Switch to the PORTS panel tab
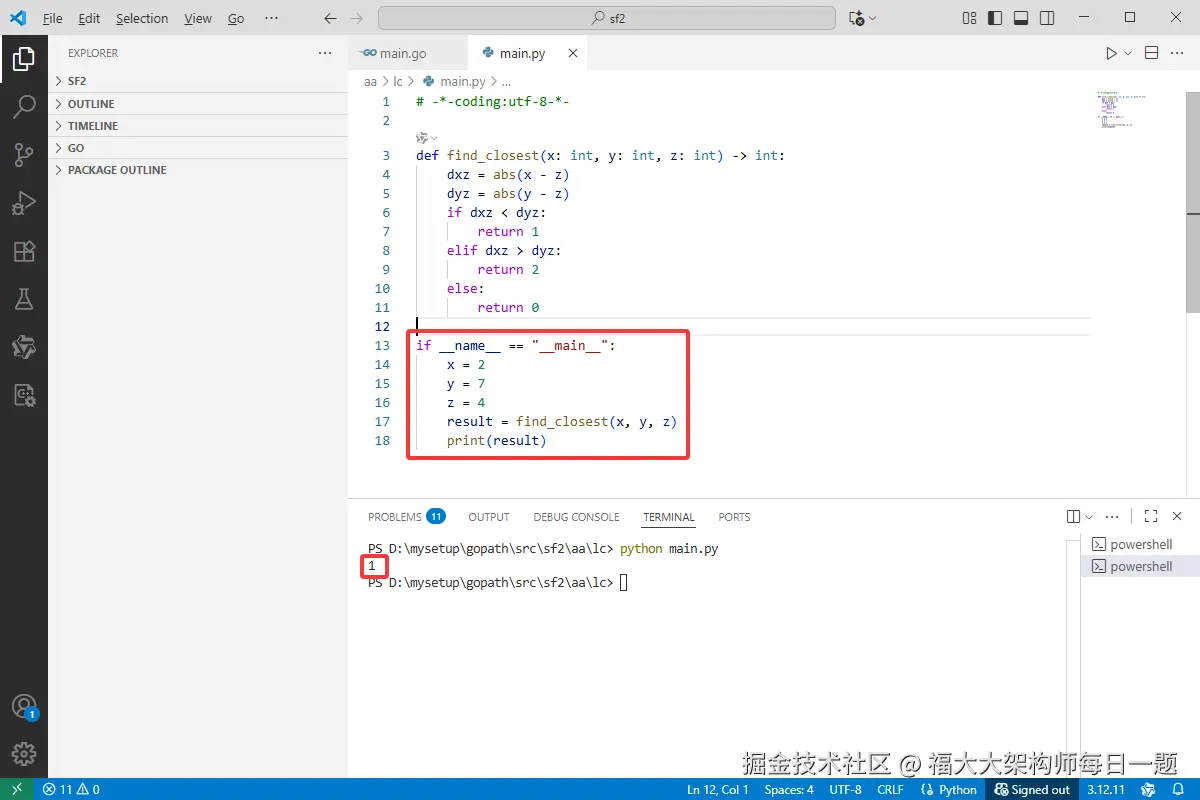Screen dimensions: 1200x800 coord(734,517)
